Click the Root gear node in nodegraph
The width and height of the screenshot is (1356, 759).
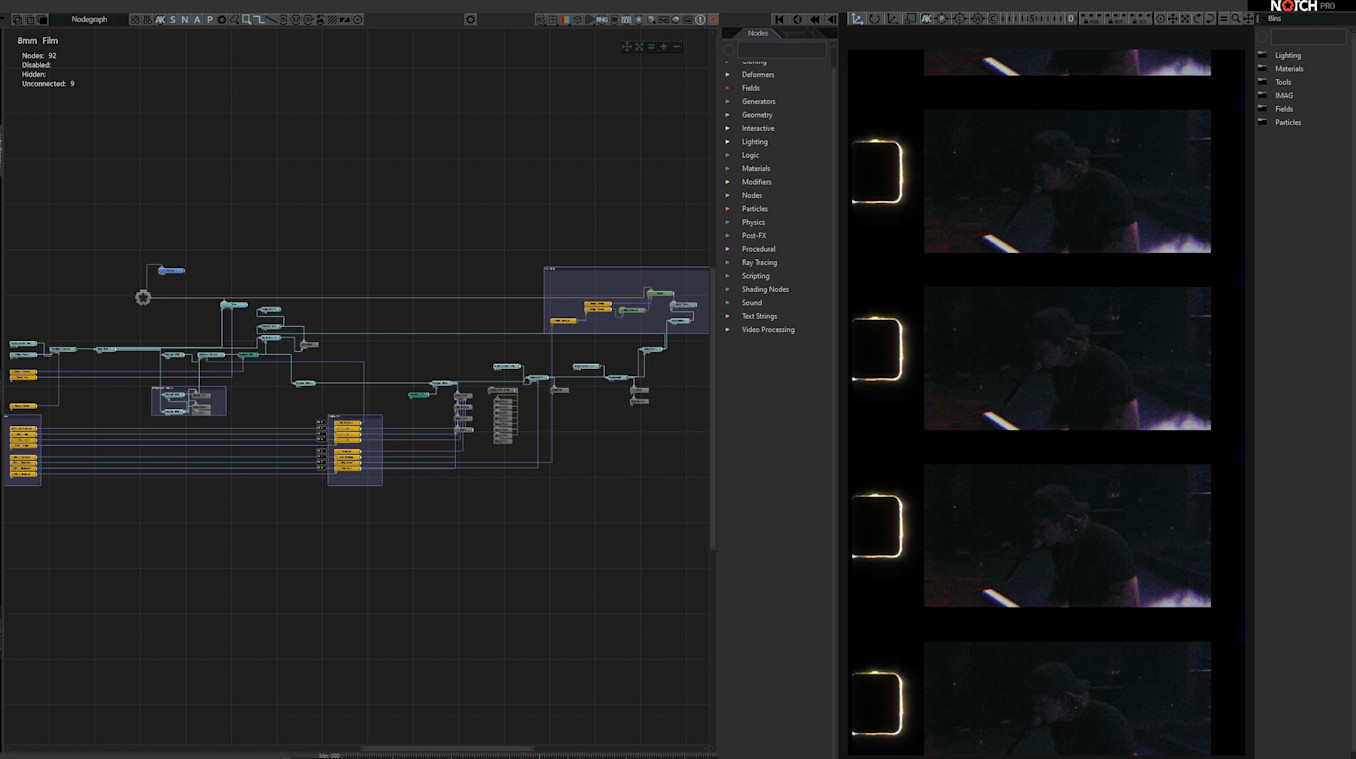pos(143,297)
